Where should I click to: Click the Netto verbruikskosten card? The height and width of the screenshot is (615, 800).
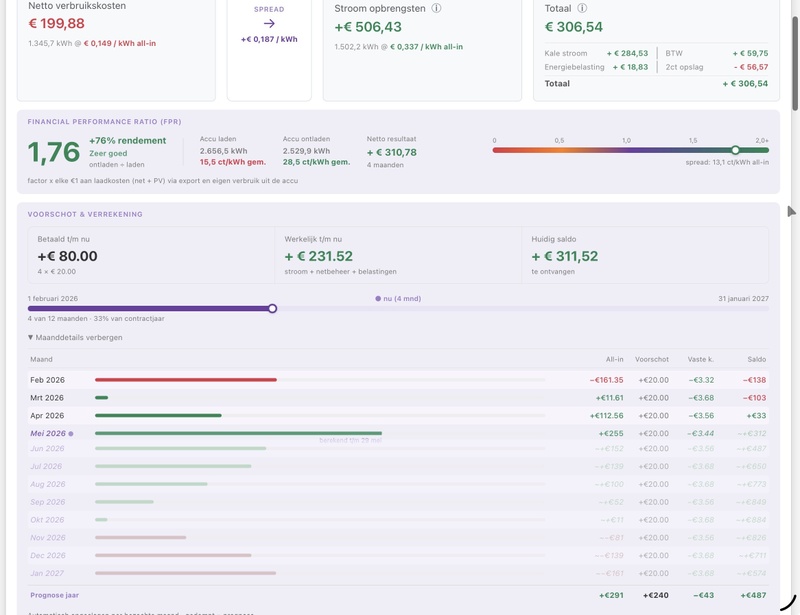pyautogui.click(x=116, y=48)
